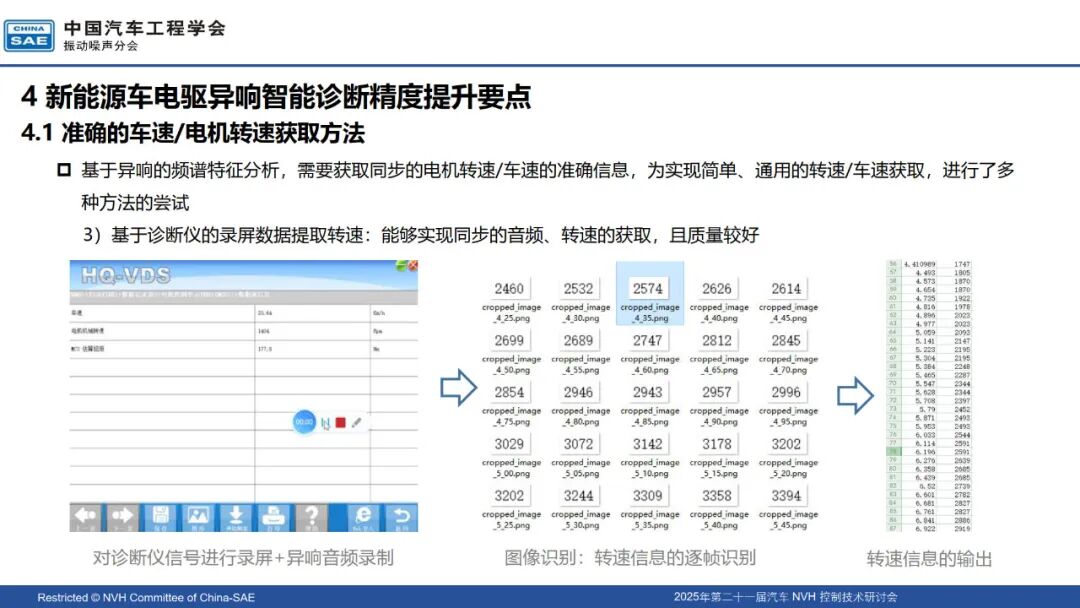The width and height of the screenshot is (1080, 608).
Task: Click the next-step right arrow in HQ-VDS toolbar
Action: 122,517
